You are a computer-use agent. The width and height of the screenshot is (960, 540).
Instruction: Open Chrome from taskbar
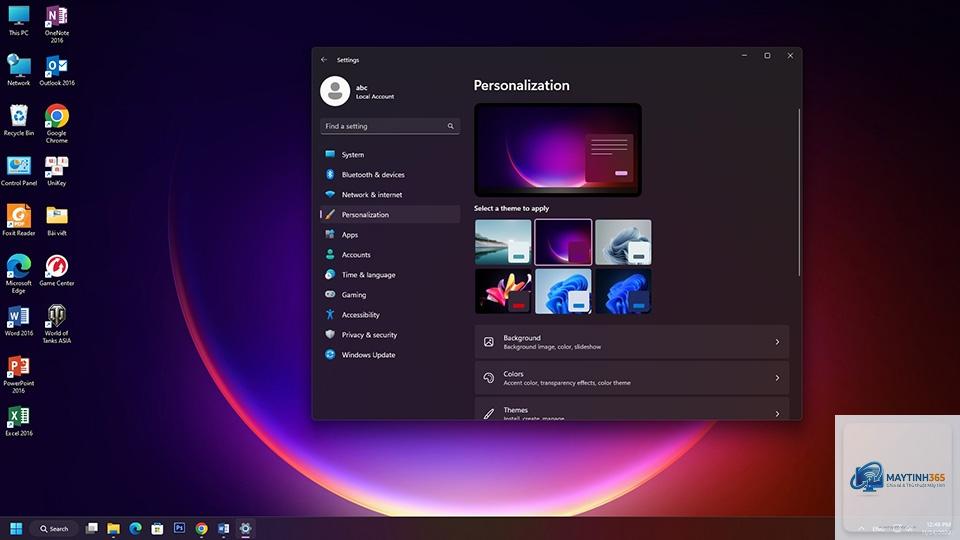201,528
